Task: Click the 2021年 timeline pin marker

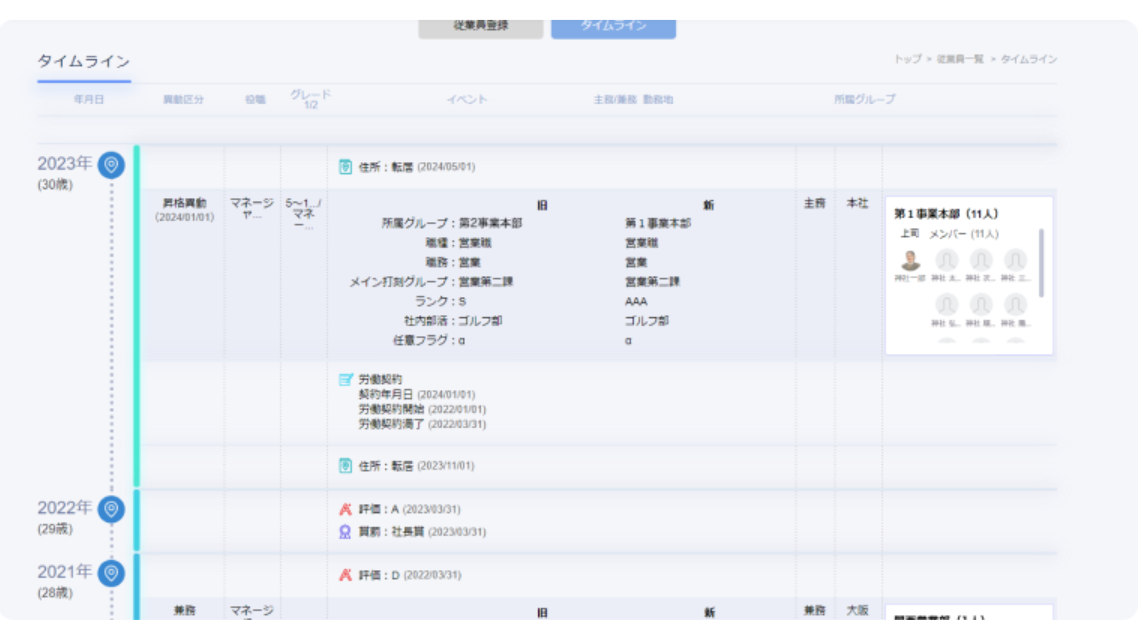Action: tap(112, 573)
